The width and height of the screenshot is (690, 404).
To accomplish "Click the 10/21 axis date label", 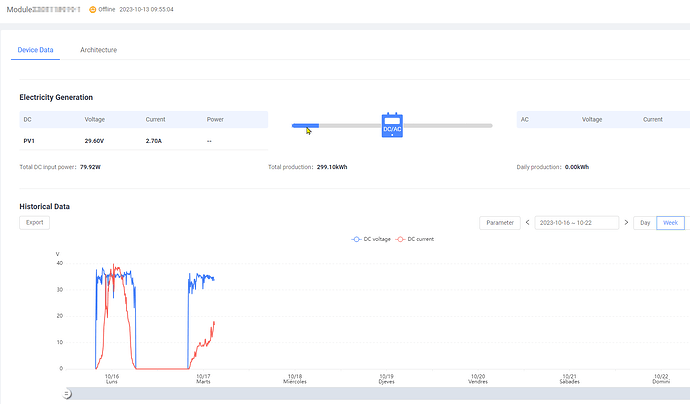I will point(569,379).
